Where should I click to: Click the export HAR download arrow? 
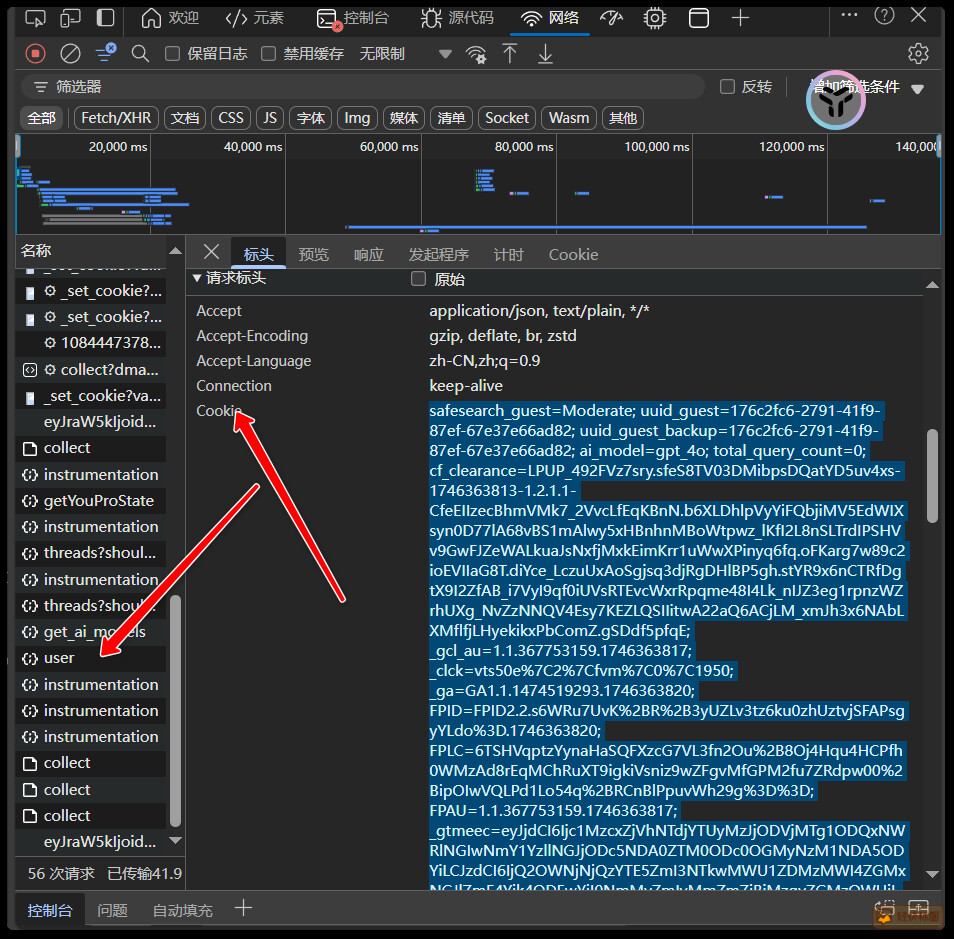545,53
